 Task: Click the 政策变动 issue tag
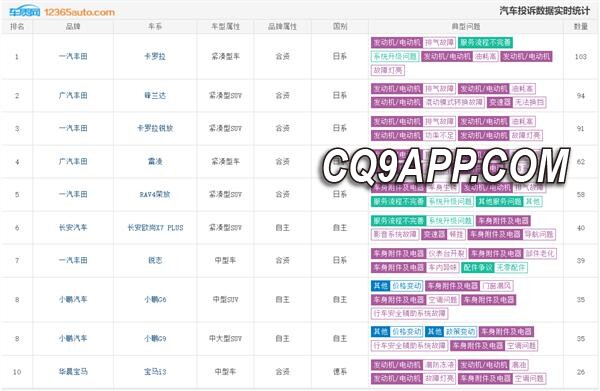460,332
